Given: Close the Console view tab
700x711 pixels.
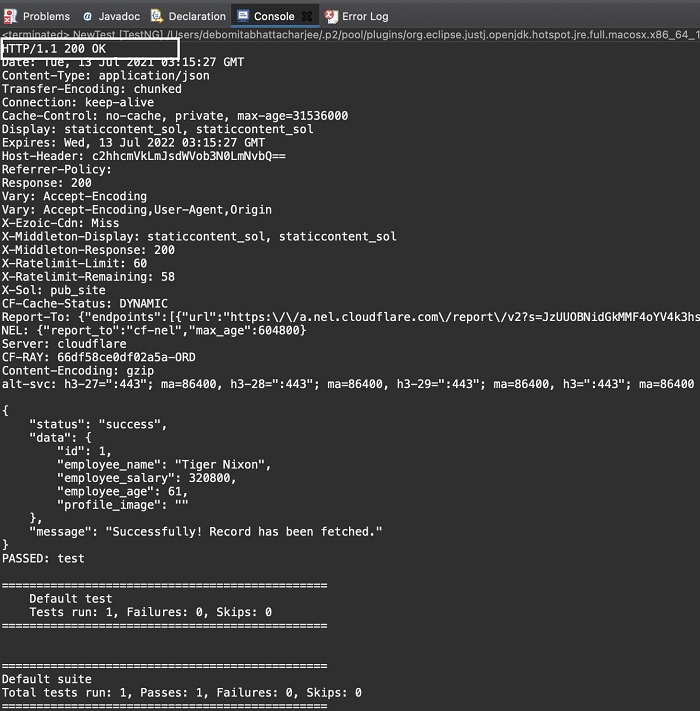Looking at the screenshot, I should tap(307, 16).
